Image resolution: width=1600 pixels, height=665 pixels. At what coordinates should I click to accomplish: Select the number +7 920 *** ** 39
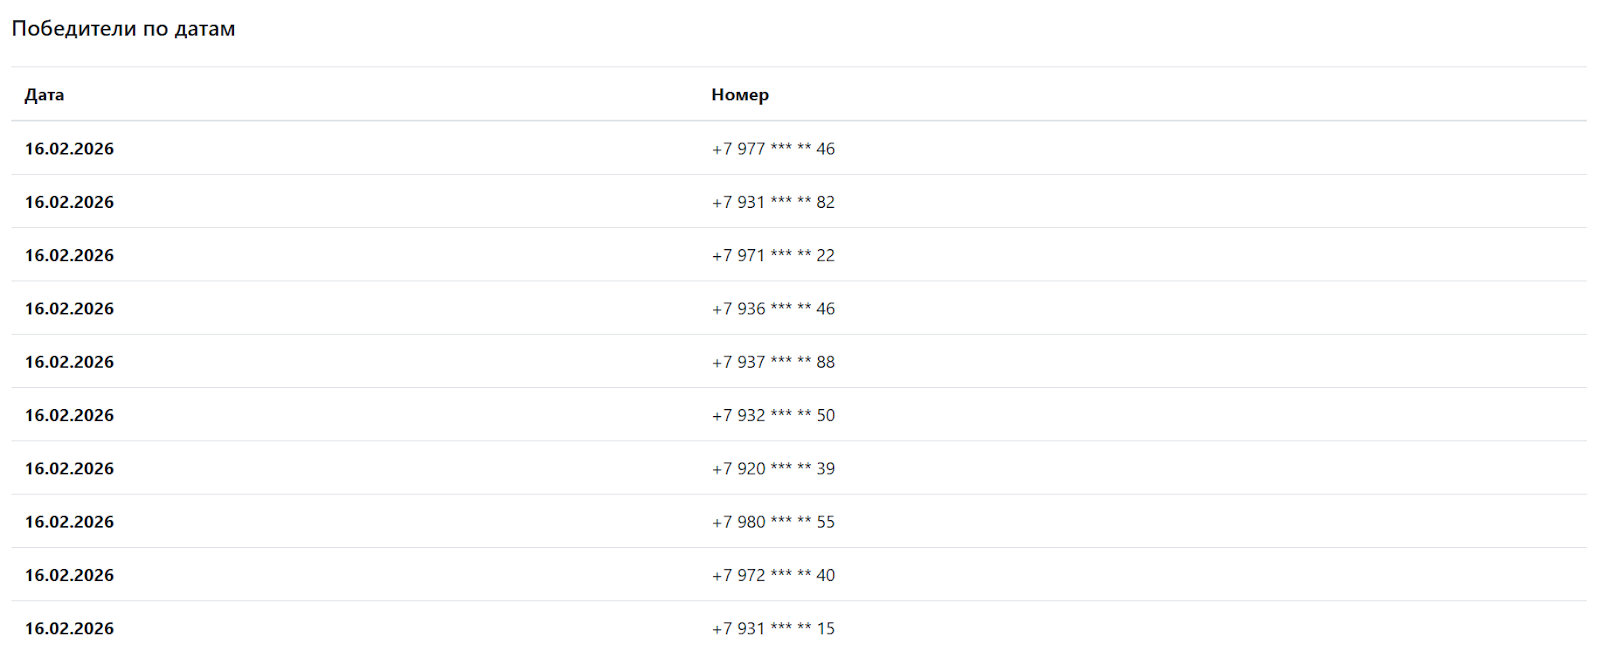tap(773, 469)
